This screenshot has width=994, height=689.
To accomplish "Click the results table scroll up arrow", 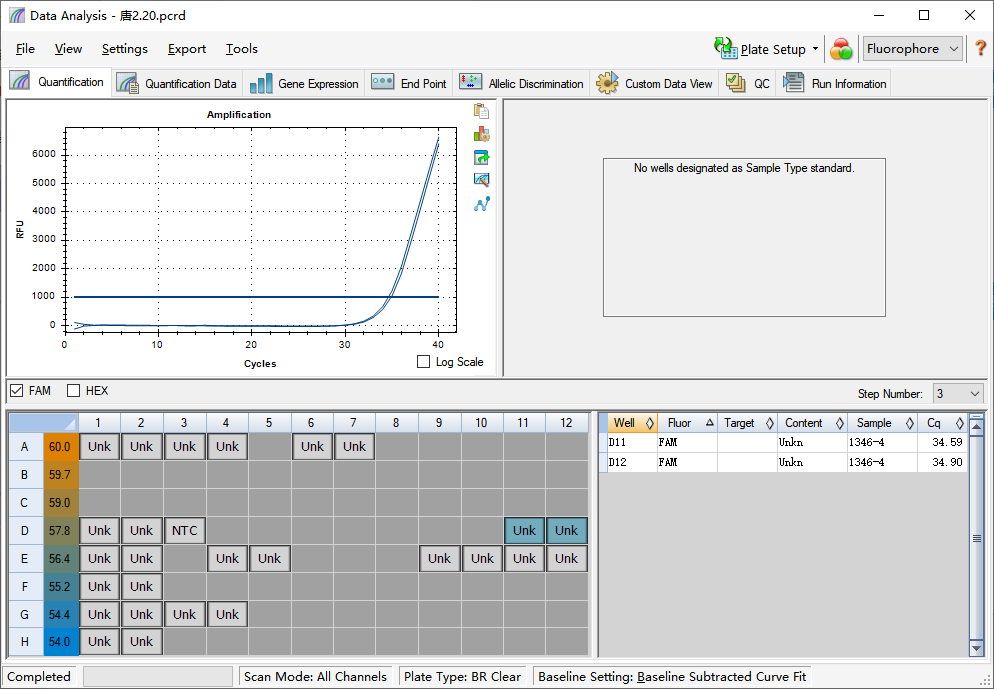I will (x=976, y=426).
